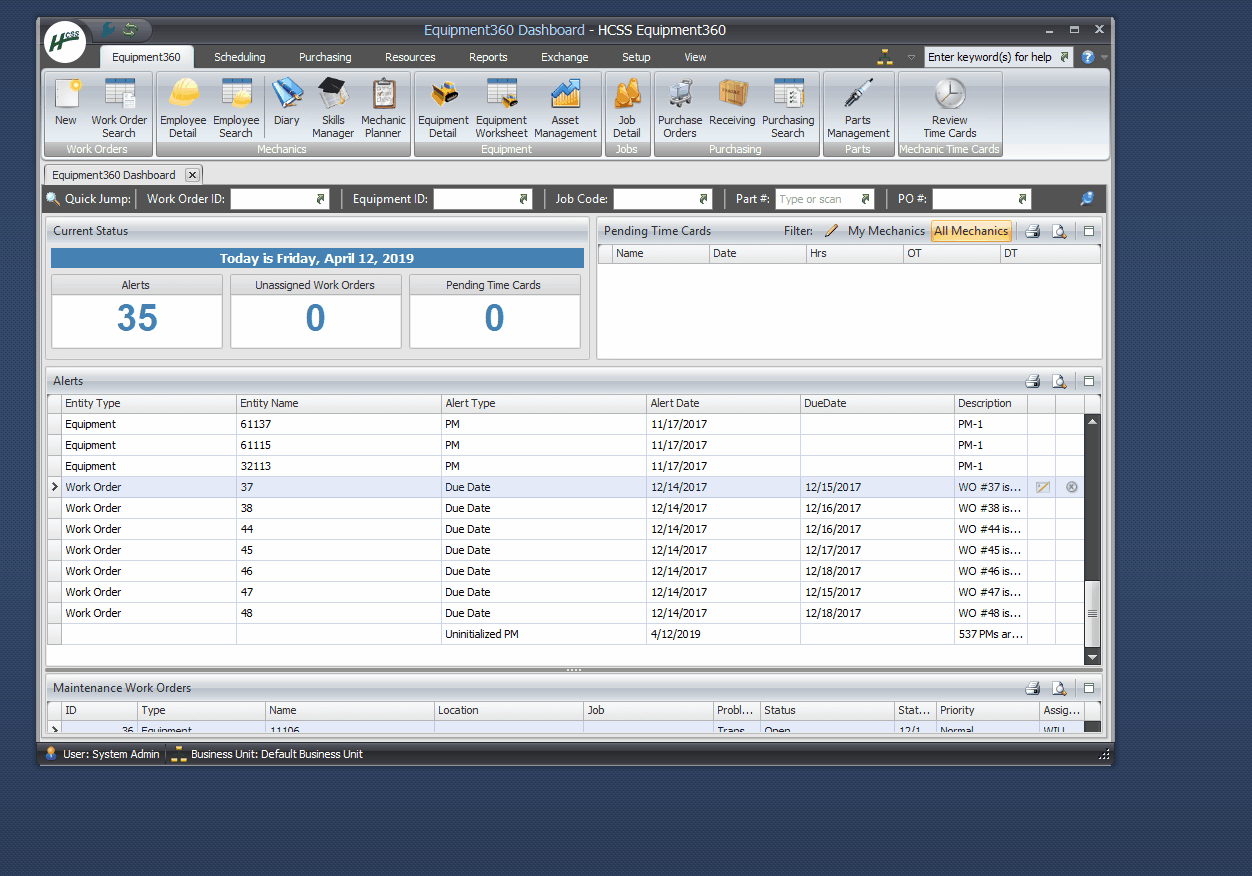Sort alerts by the Entity Type column
This screenshot has width=1252, height=876.
[149, 404]
